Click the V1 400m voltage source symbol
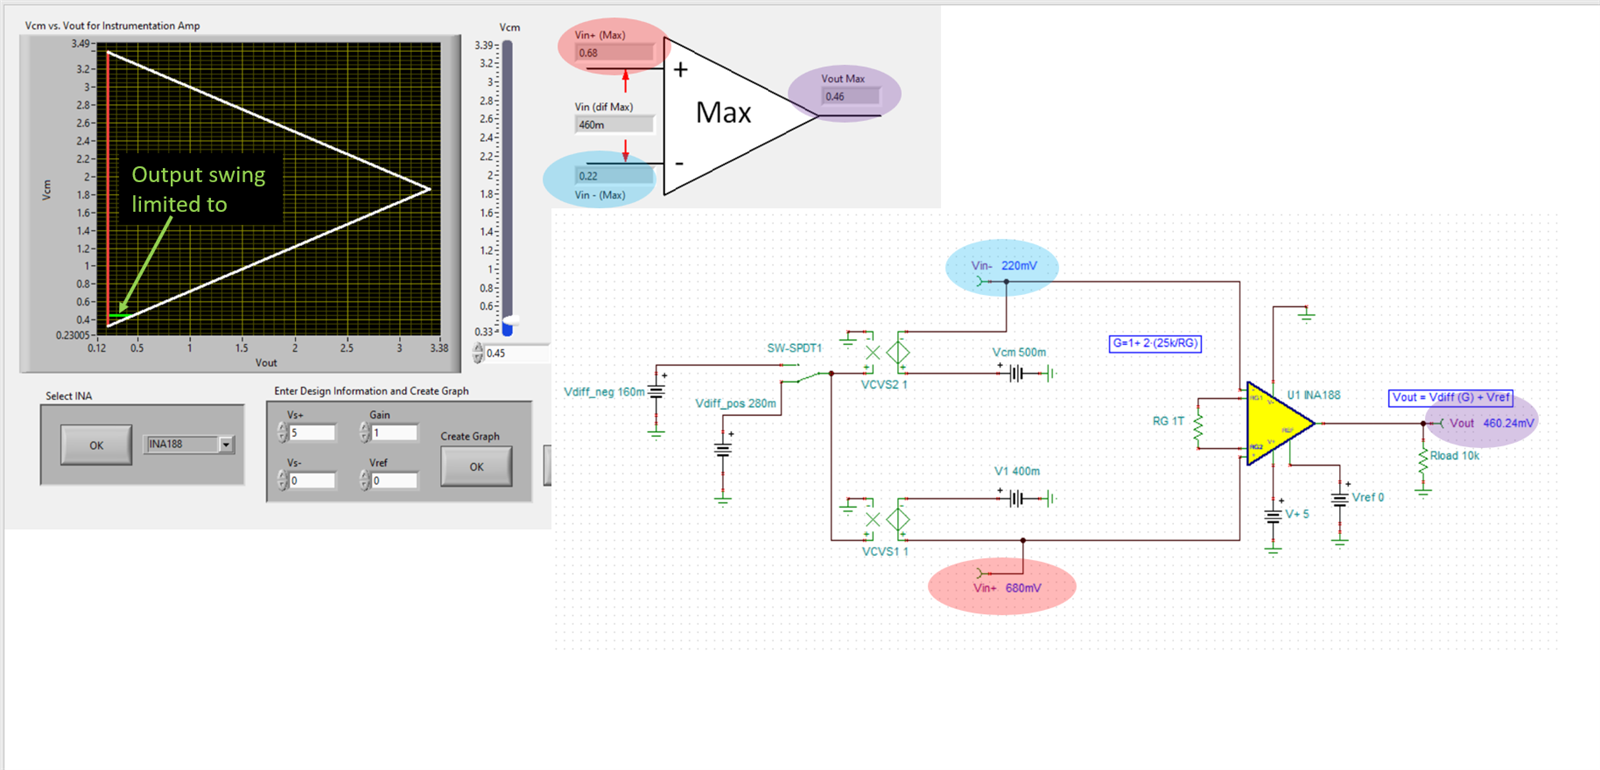Viewport: 1600px width, 770px height. tap(1017, 497)
